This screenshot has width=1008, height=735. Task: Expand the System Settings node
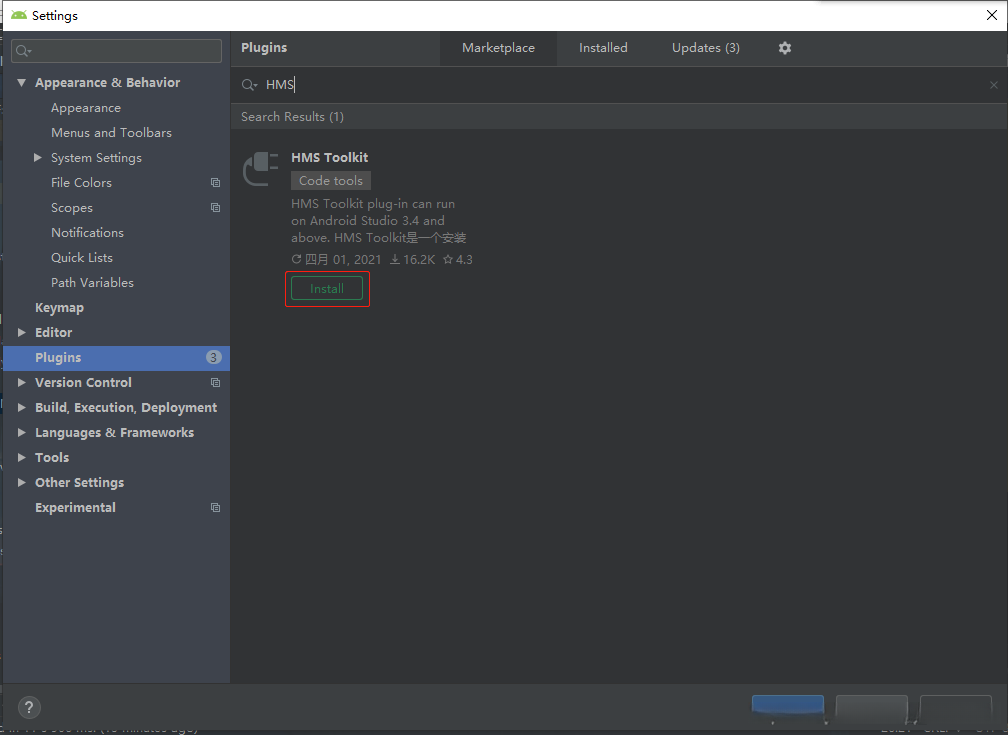tap(38, 158)
